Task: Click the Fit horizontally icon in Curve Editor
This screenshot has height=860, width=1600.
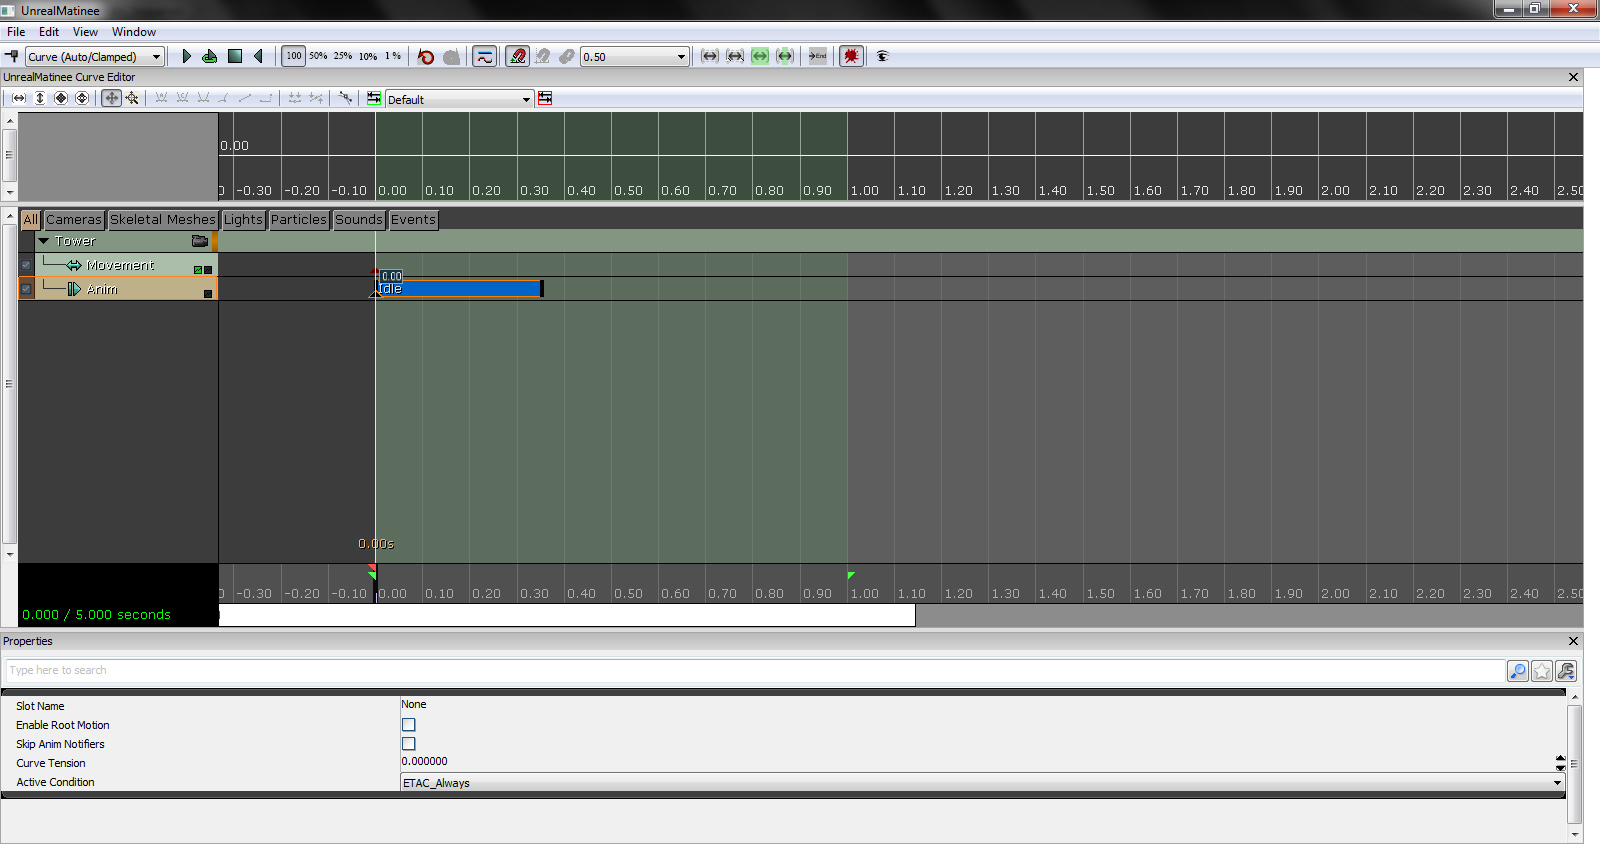Action: point(19,98)
